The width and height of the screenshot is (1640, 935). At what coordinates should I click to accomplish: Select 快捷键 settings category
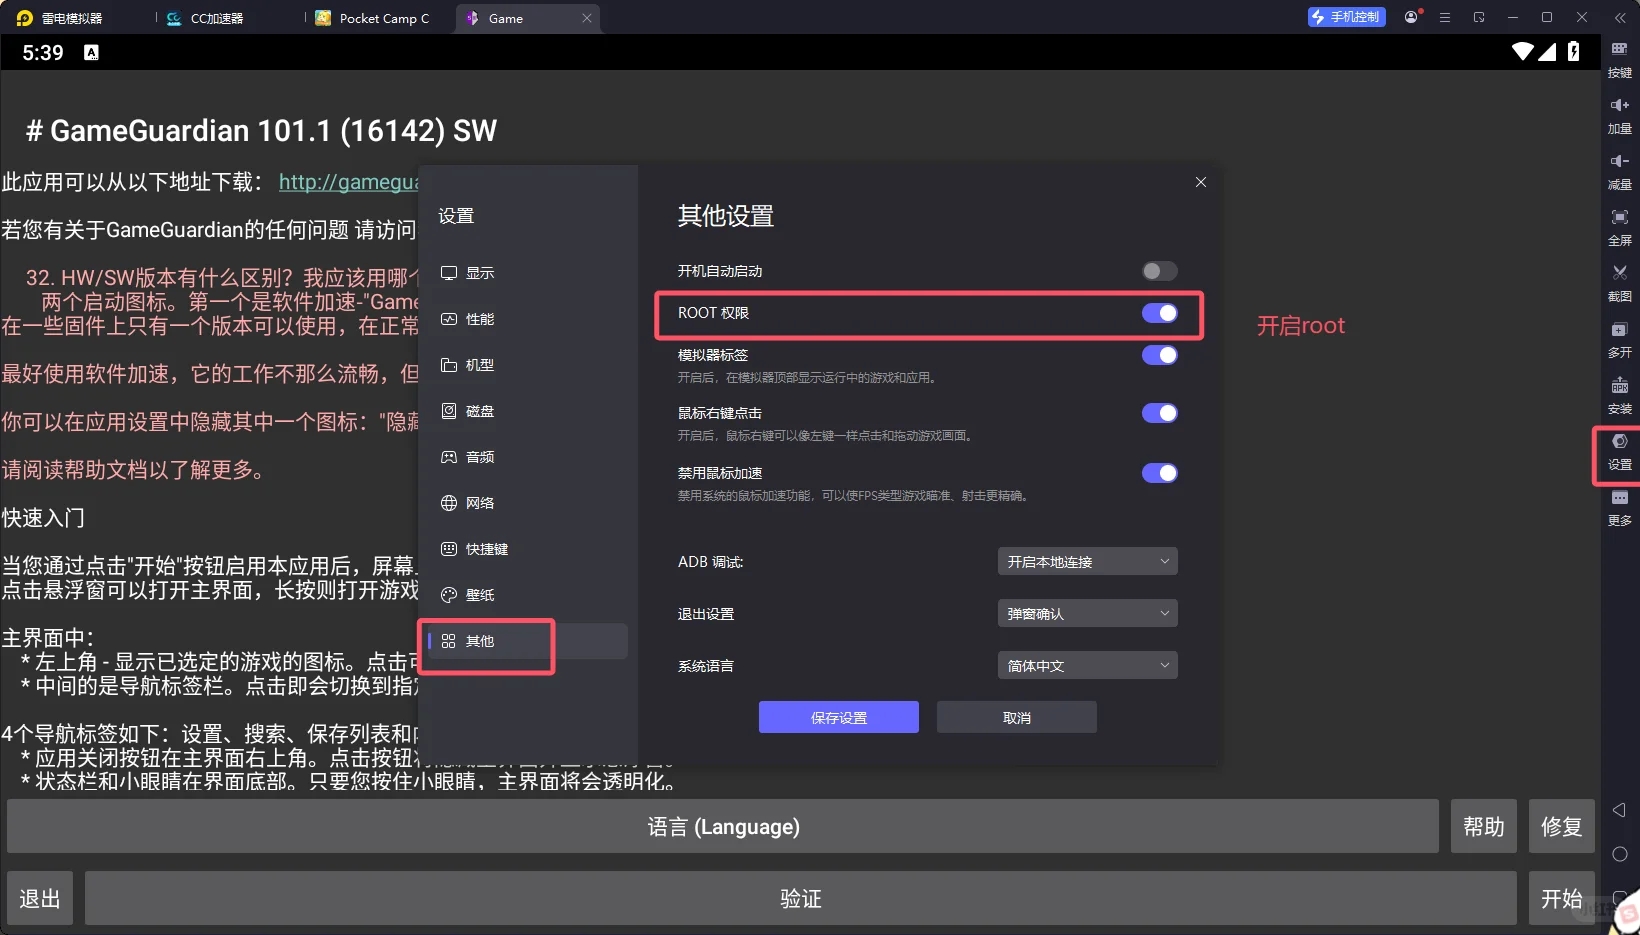[x=528, y=549]
